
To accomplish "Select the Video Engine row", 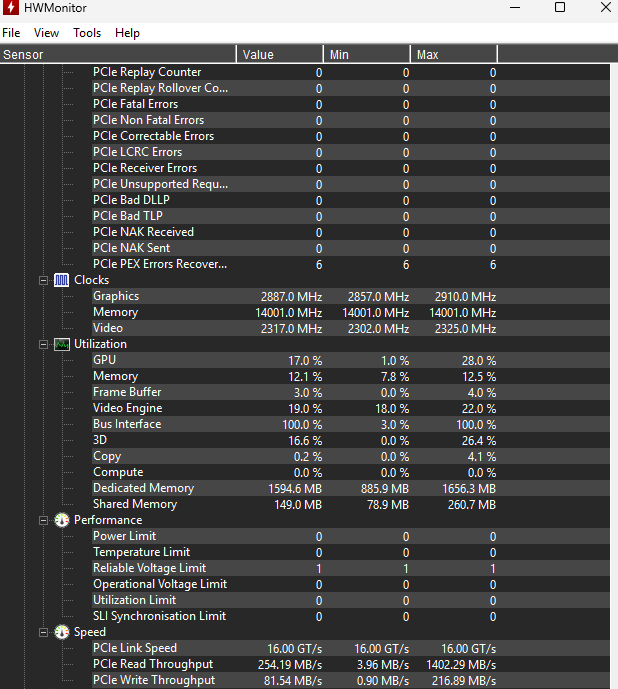I will (351, 408).
